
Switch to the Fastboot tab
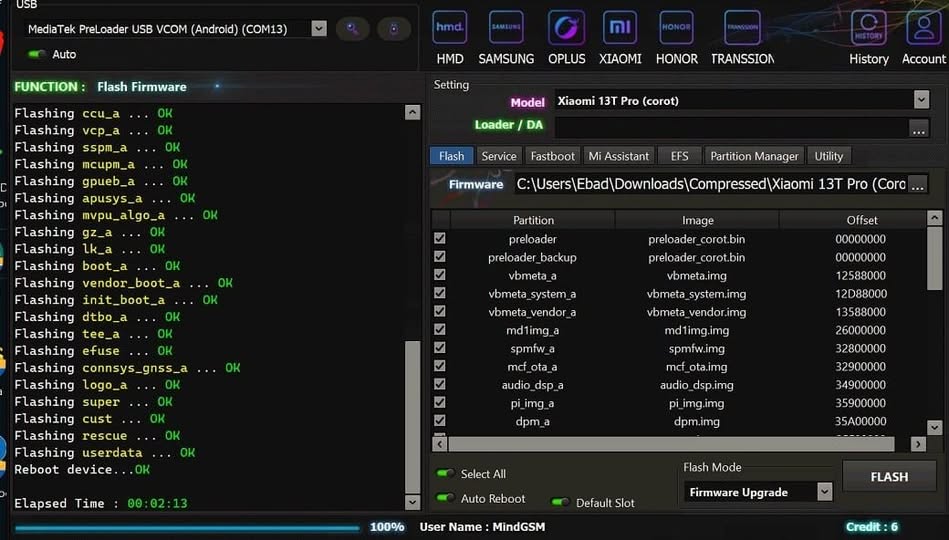tap(552, 156)
